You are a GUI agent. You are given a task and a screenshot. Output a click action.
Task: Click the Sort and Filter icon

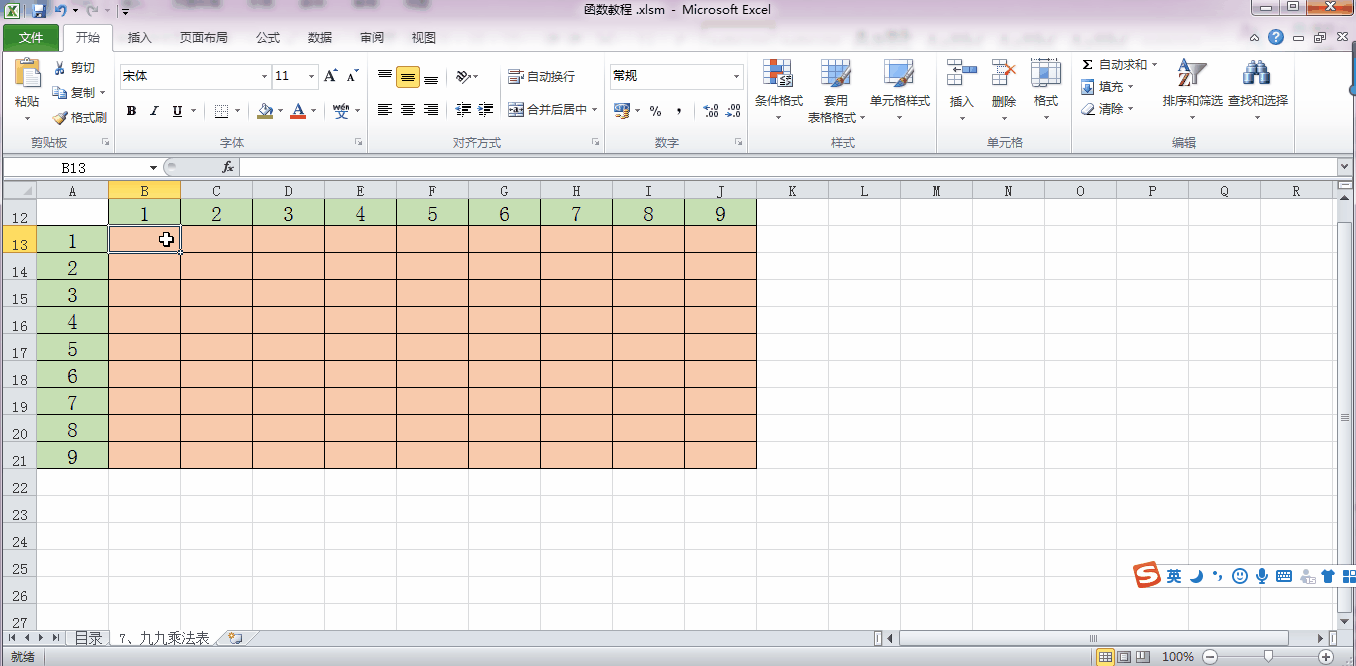click(1192, 75)
